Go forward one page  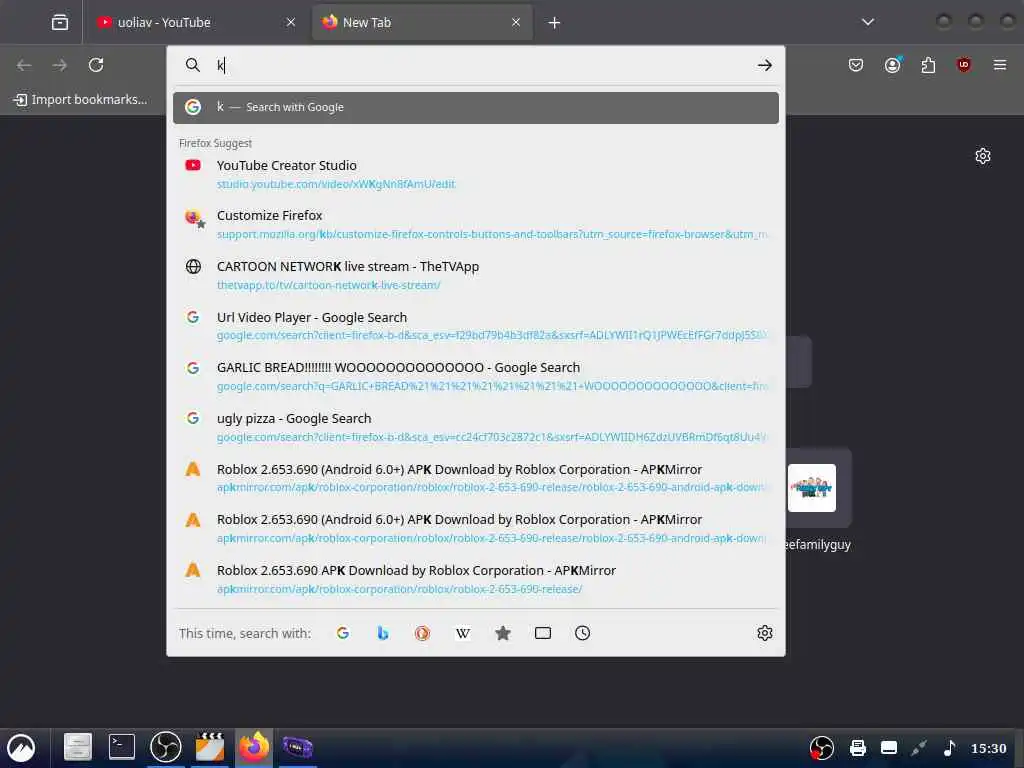click(x=59, y=65)
